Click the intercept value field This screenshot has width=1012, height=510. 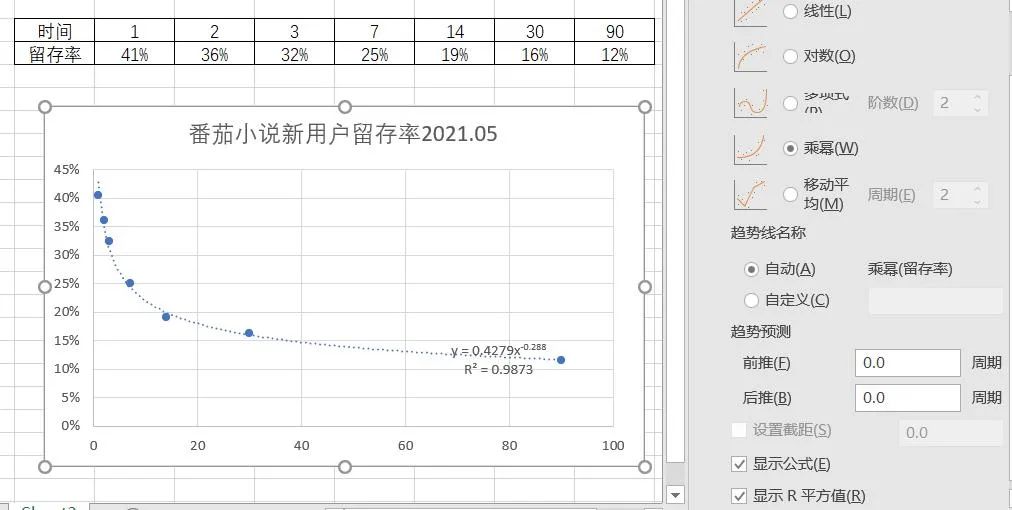click(x=951, y=433)
